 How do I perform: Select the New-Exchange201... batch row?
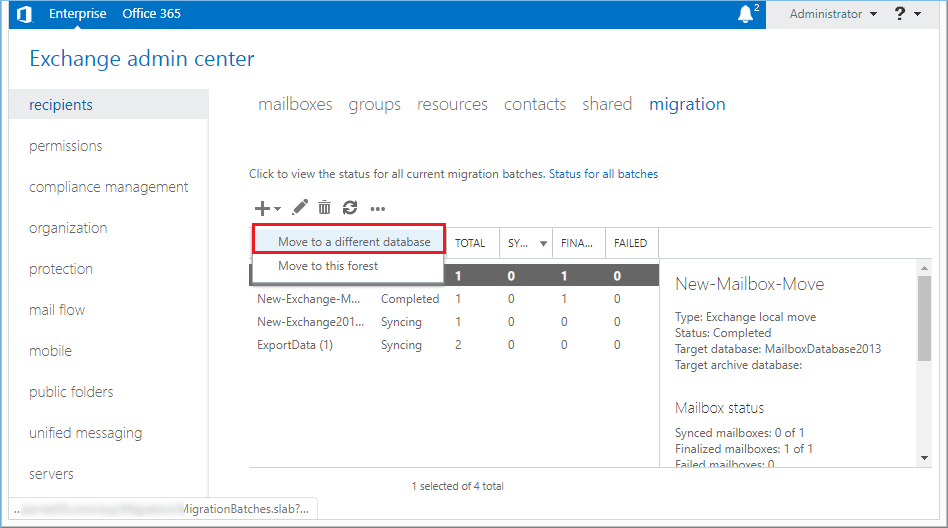(454, 322)
